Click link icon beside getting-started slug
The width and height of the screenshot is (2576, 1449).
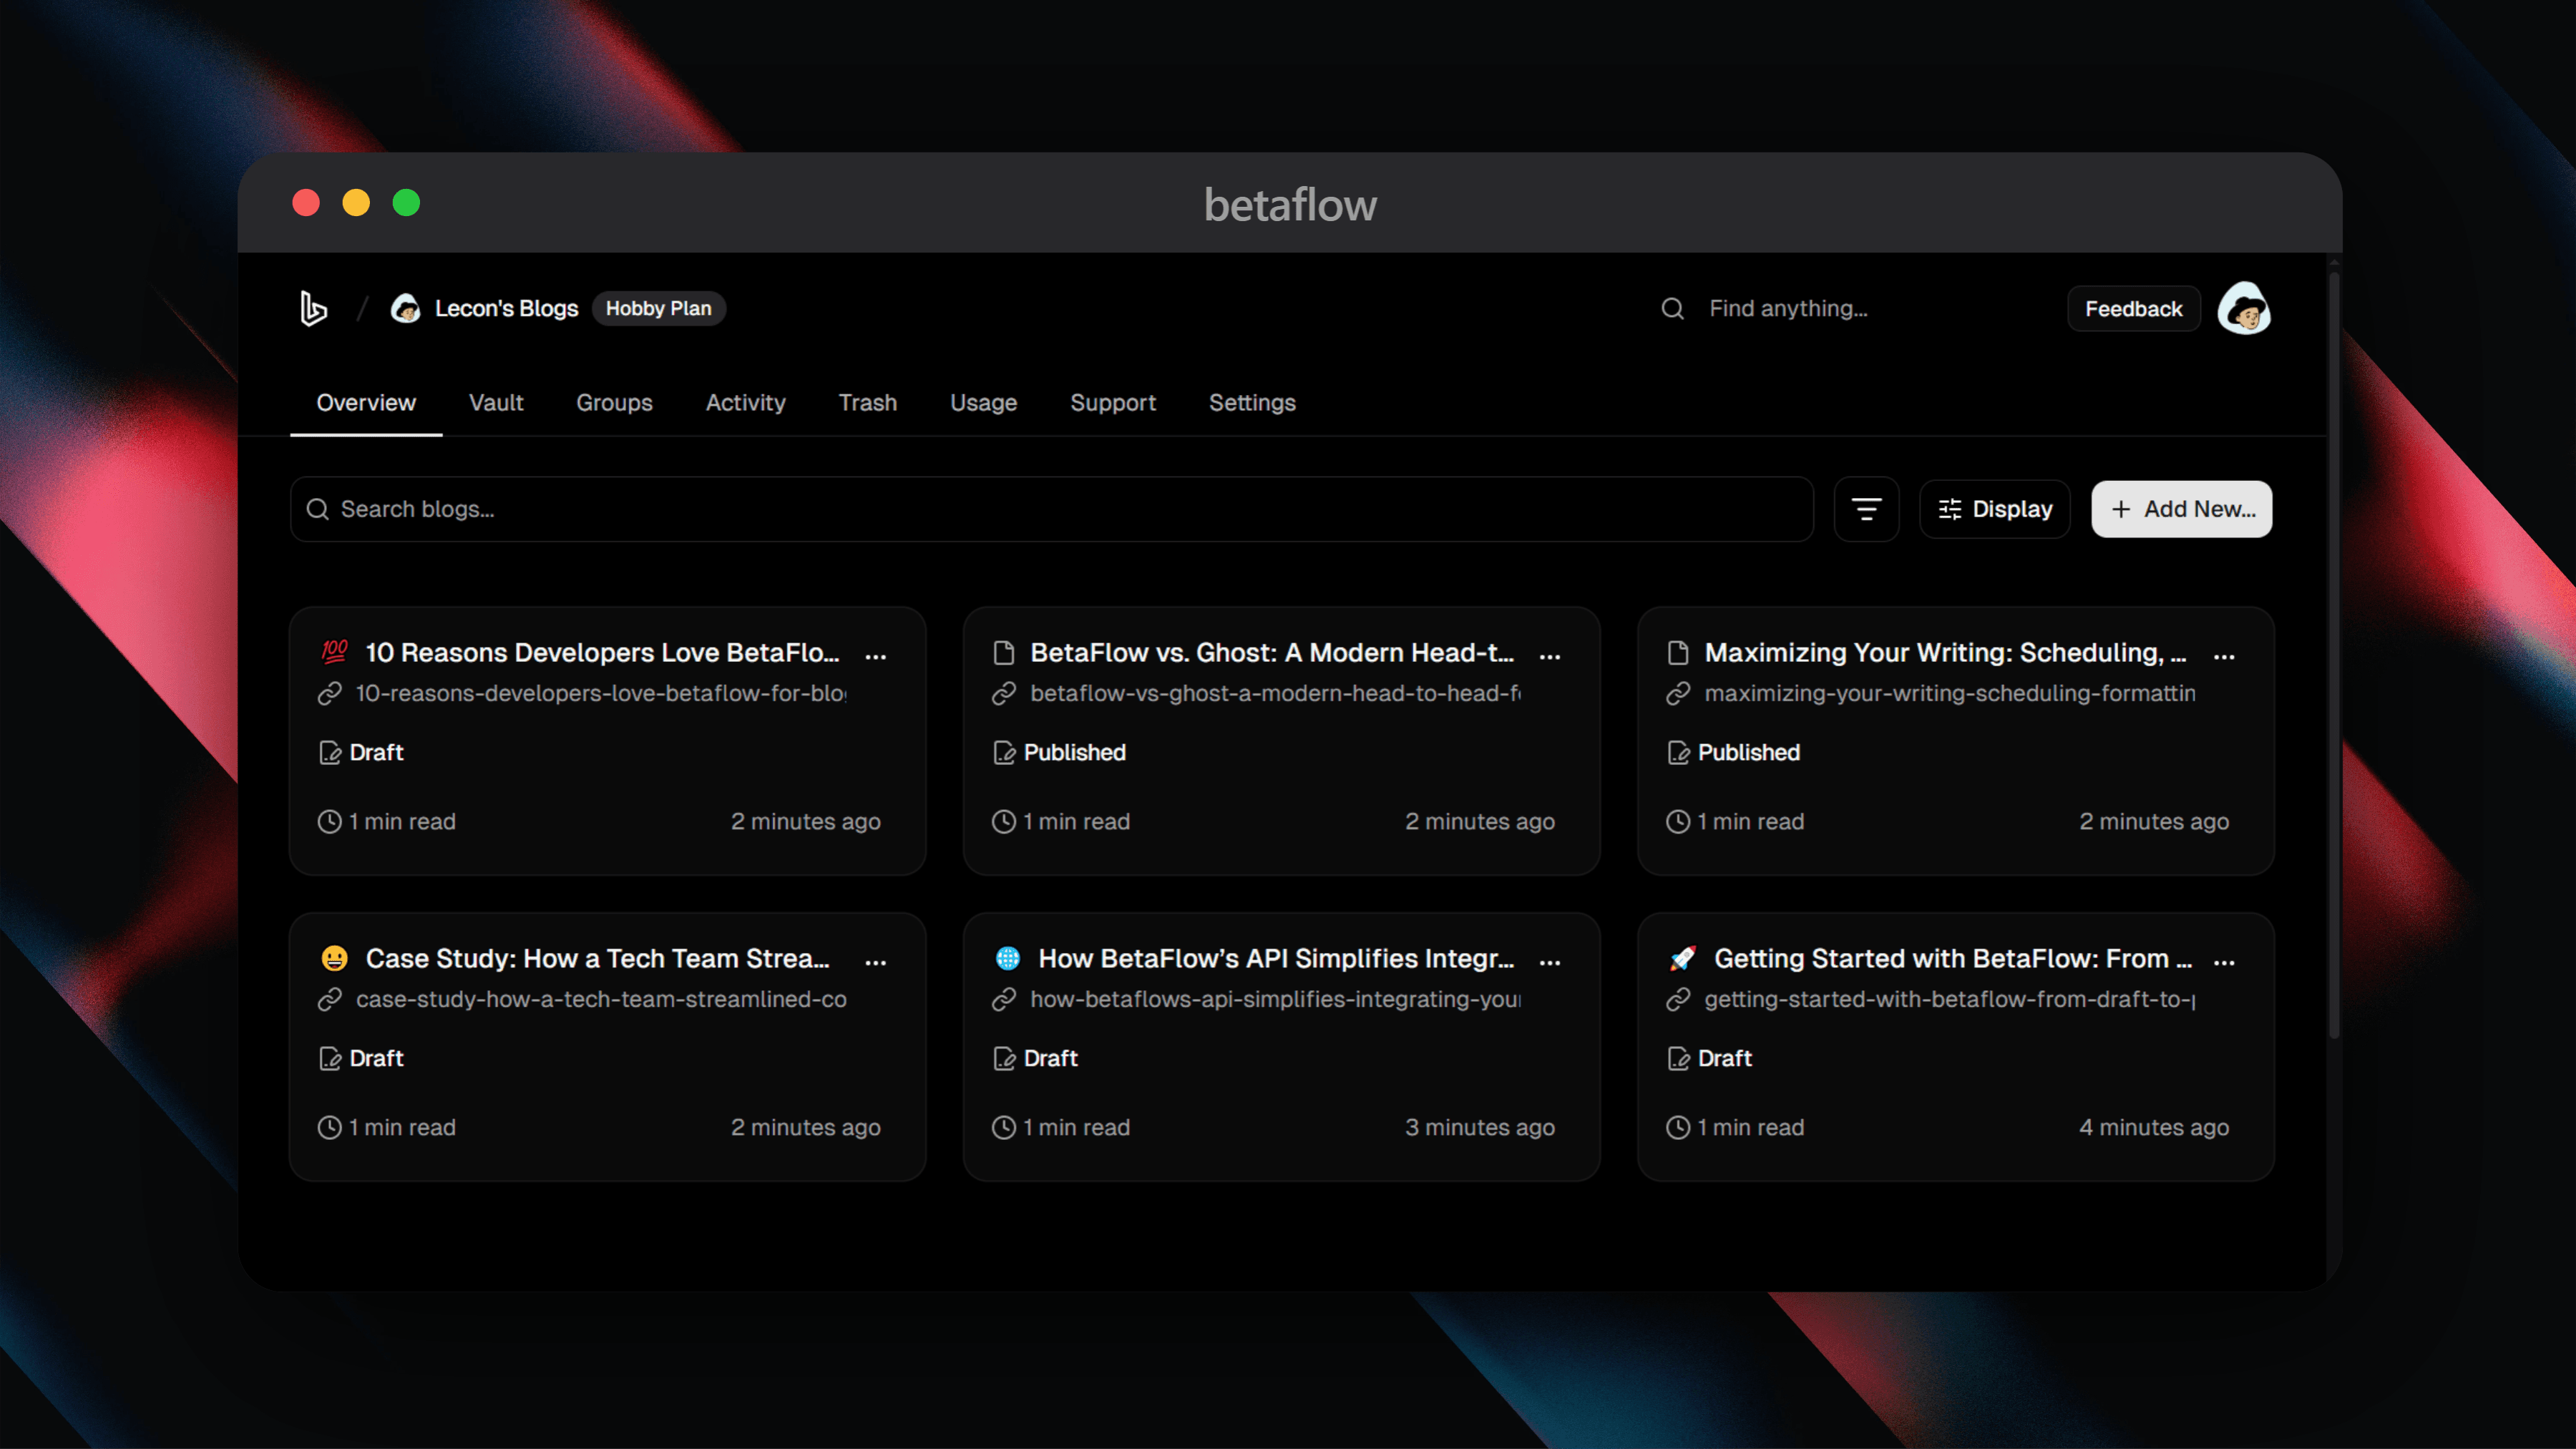[x=1678, y=1000]
